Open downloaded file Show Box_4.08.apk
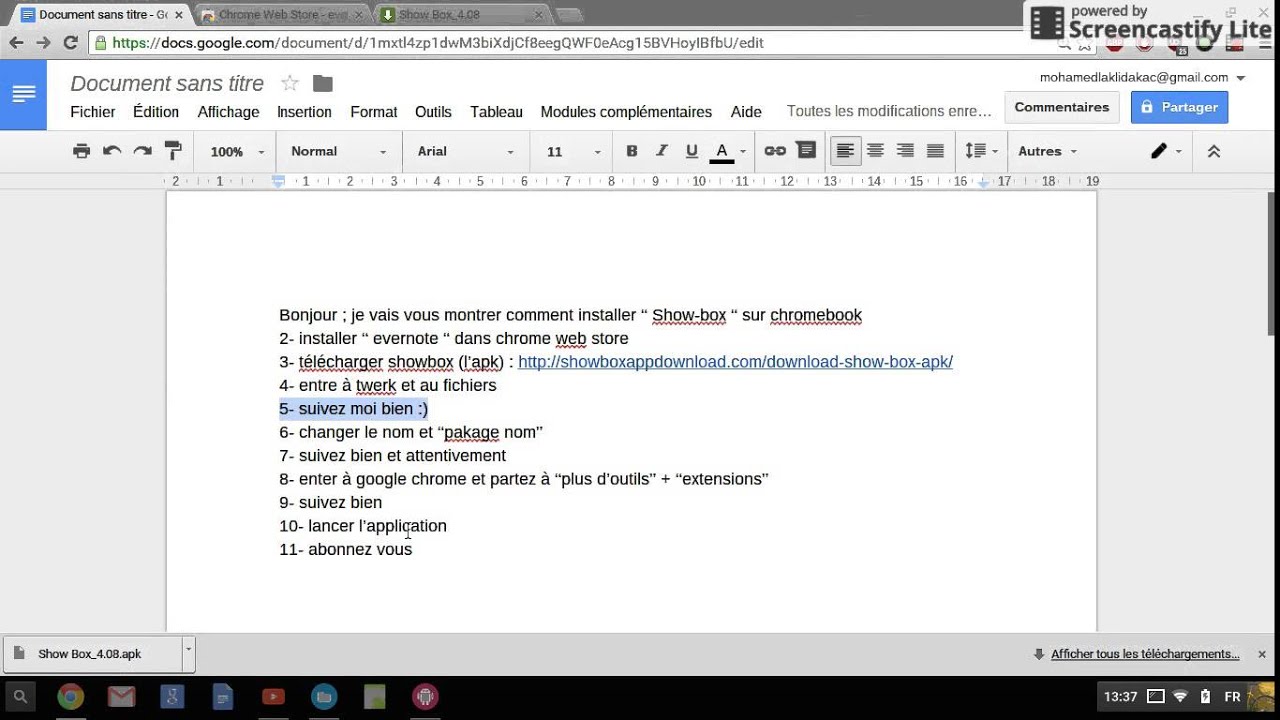Image resolution: width=1280 pixels, height=720 pixels. [92, 654]
